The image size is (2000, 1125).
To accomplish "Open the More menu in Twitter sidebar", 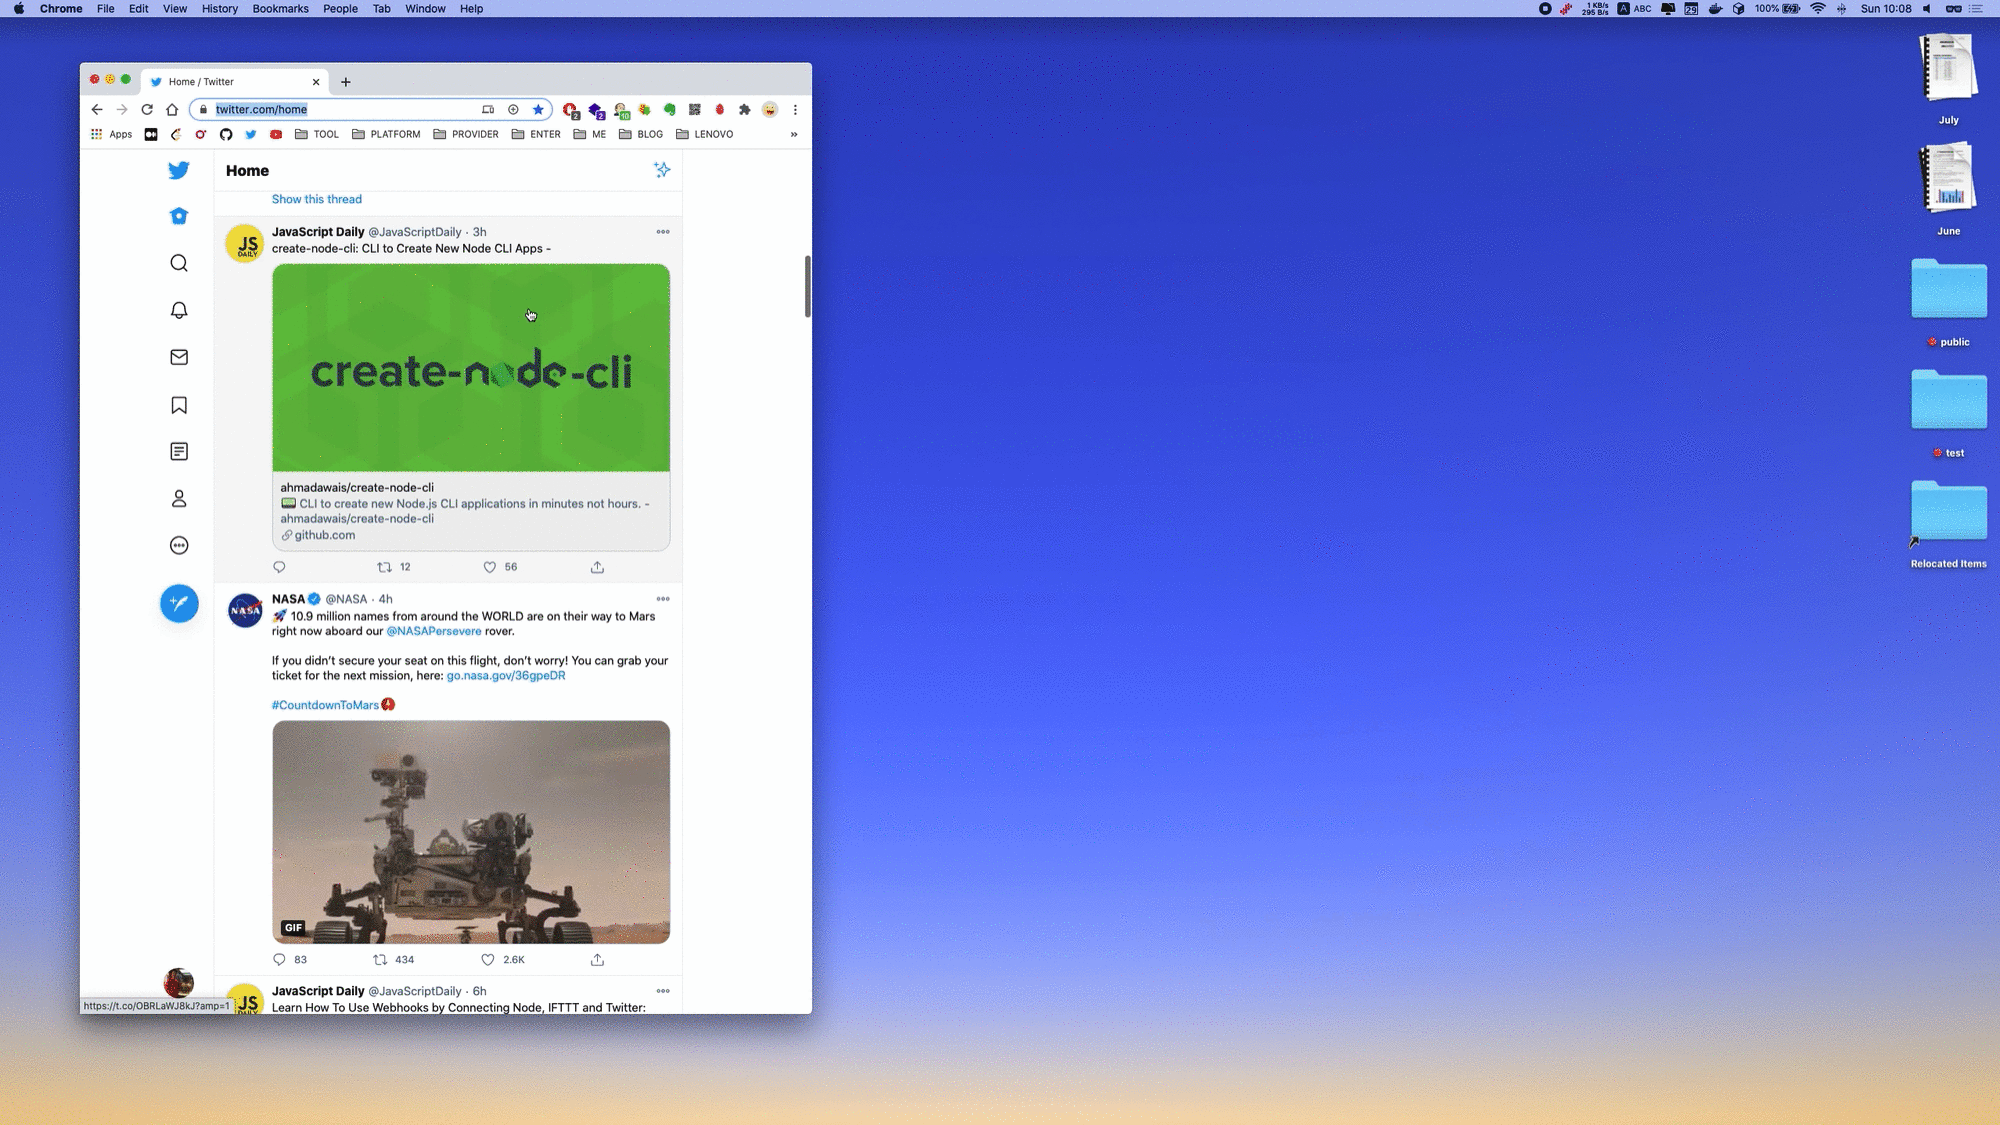I will [179, 545].
